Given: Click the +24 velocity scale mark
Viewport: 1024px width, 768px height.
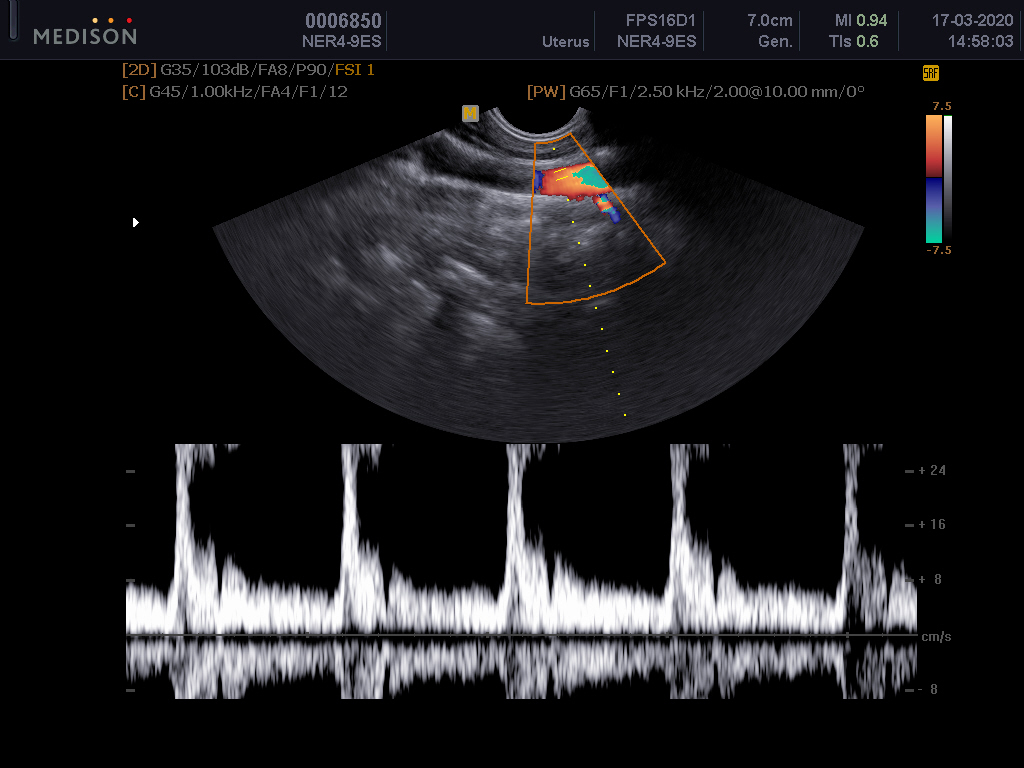Looking at the screenshot, I should tap(931, 470).
